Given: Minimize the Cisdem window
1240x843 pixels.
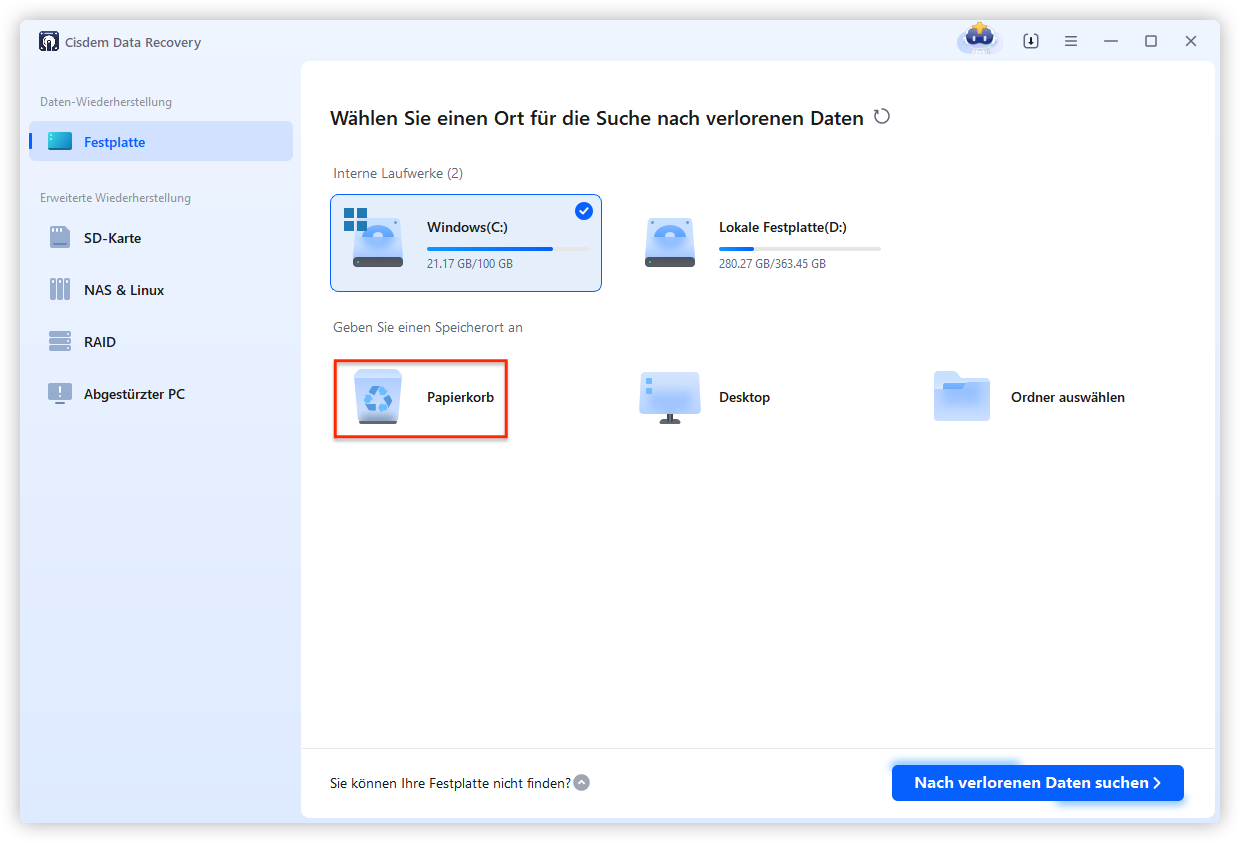Looking at the screenshot, I should pyautogui.click(x=1111, y=41).
